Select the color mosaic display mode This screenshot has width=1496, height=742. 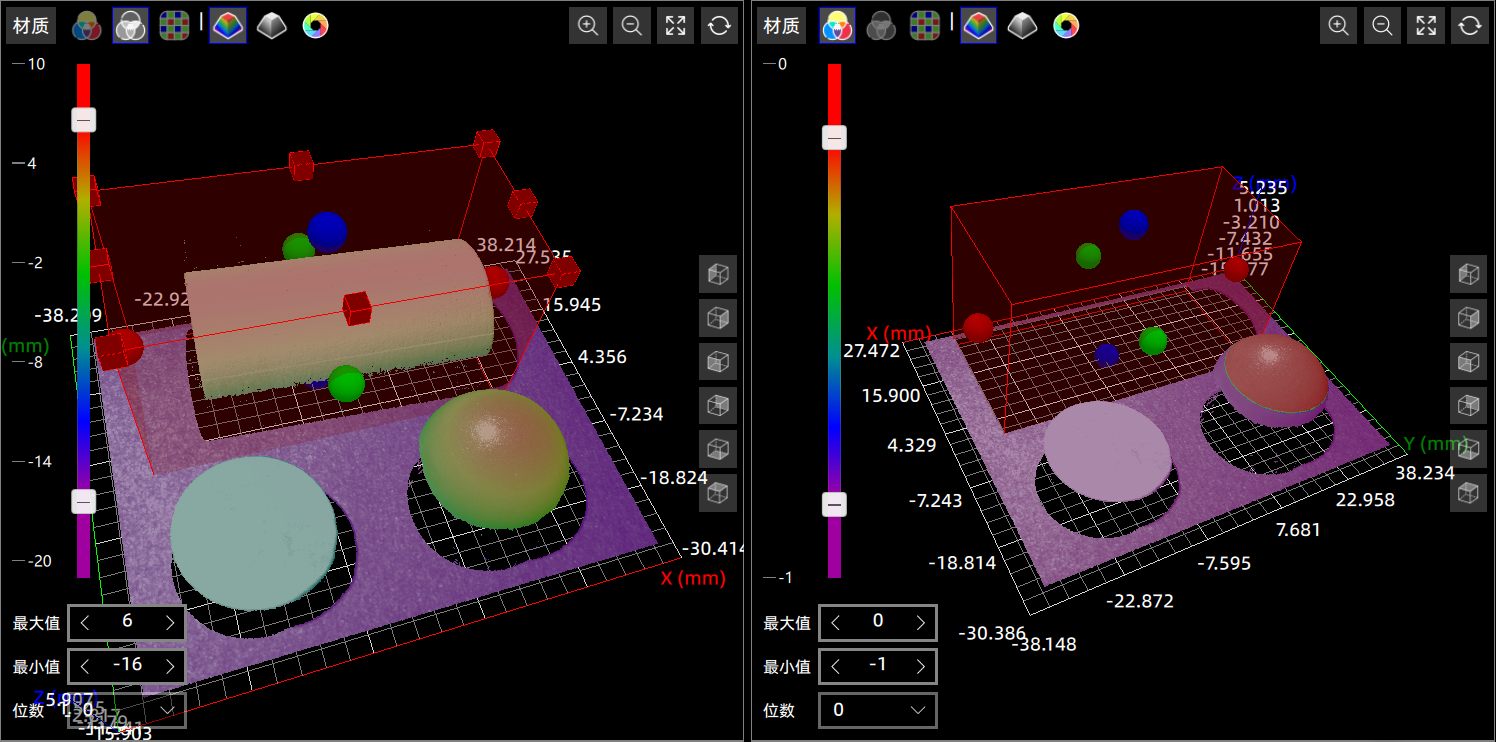click(174, 25)
